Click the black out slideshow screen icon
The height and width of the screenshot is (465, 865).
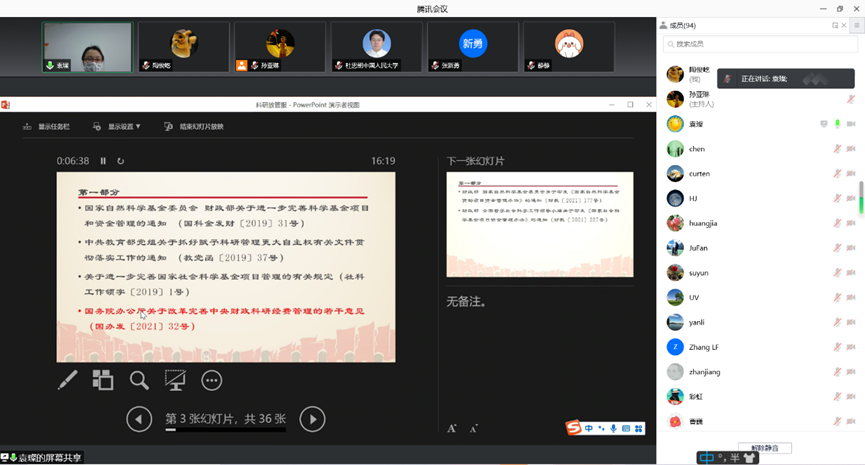coord(175,380)
